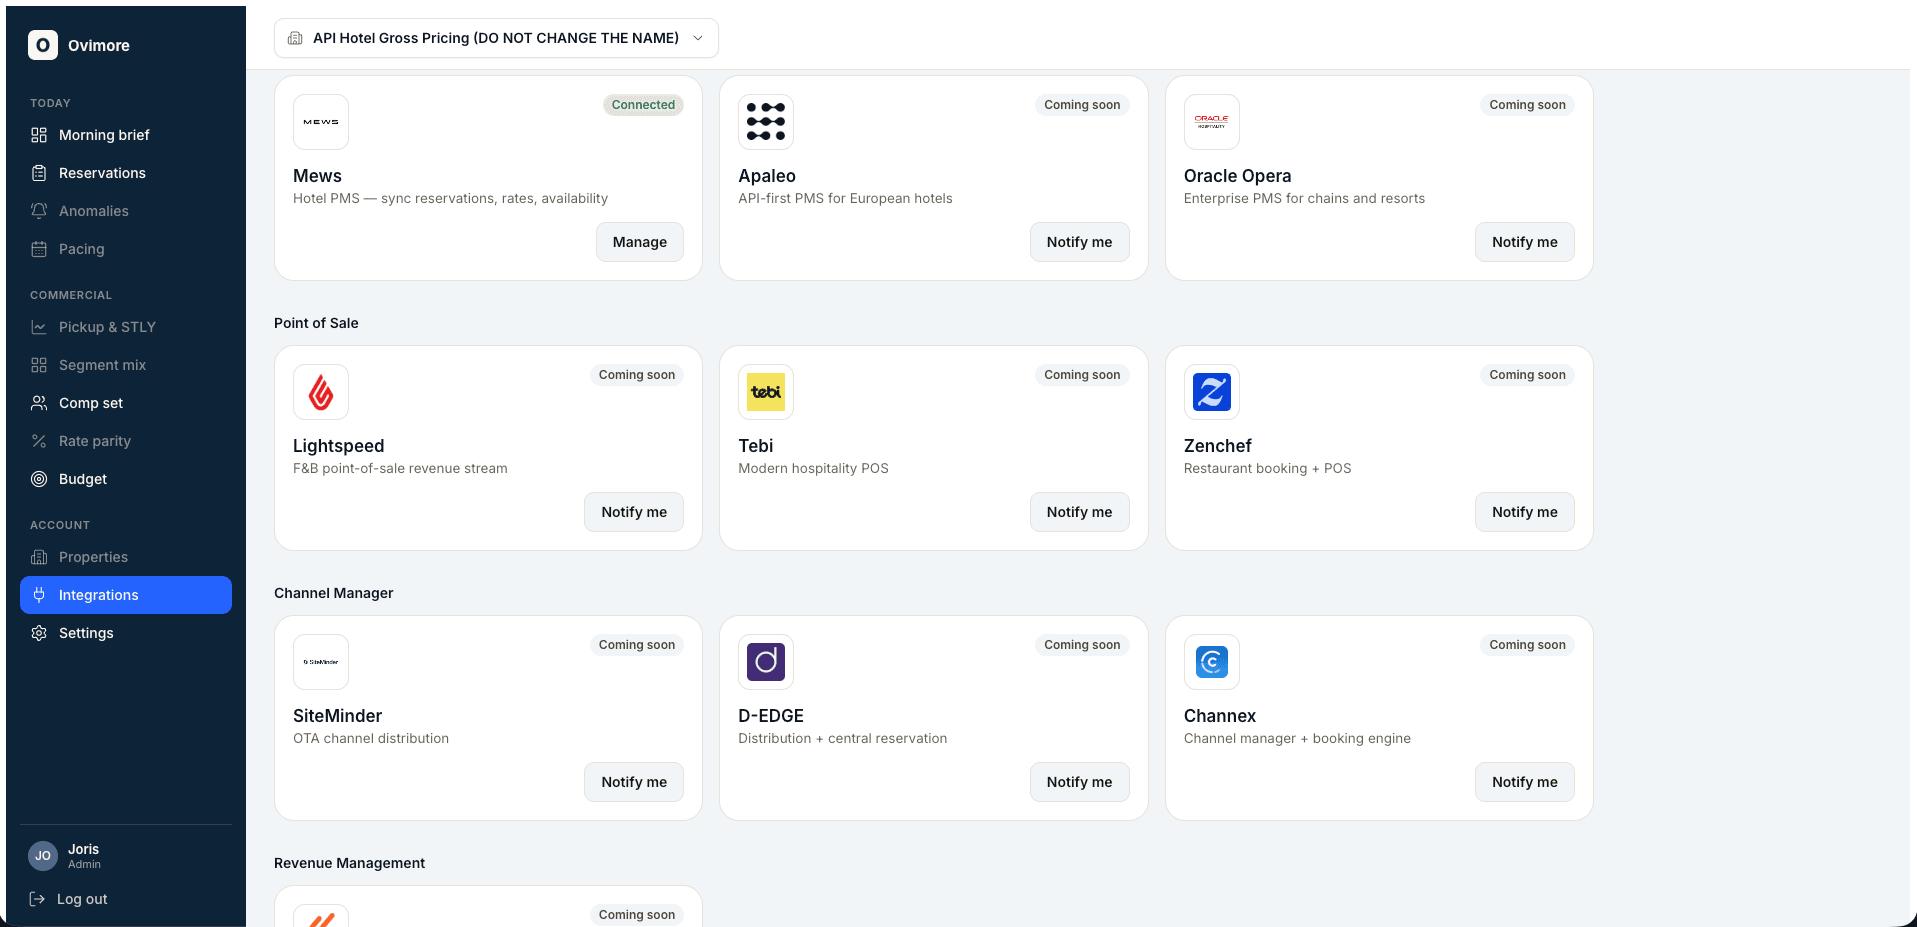The width and height of the screenshot is (1917, 927).
Task: Notify me about SiteMinder
Action: point(634,782)
